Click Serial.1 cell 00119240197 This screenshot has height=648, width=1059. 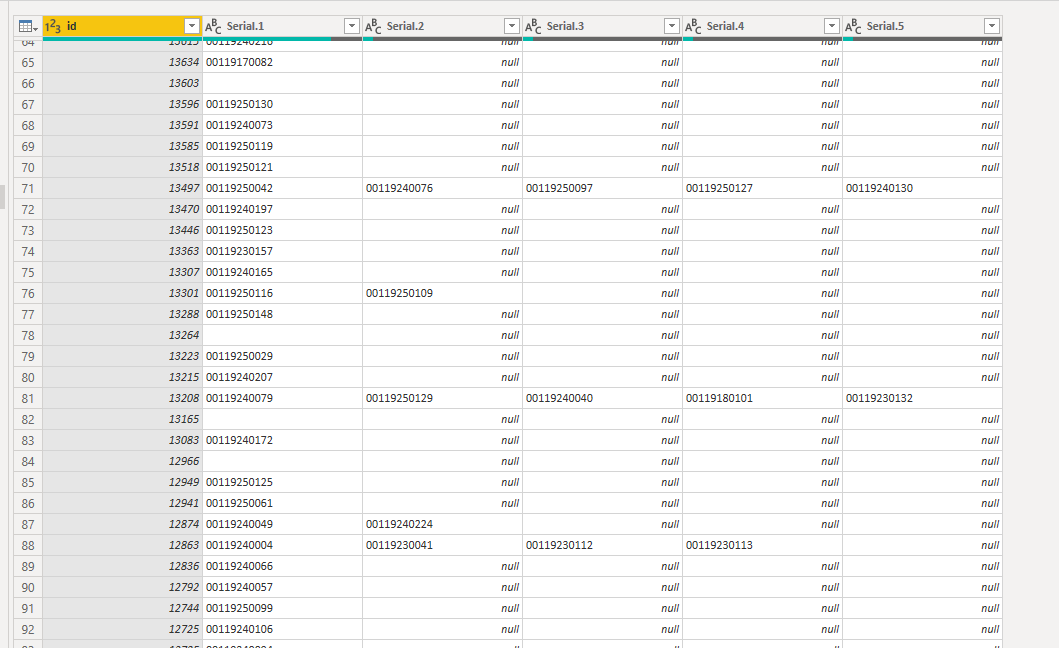(282, 209)
